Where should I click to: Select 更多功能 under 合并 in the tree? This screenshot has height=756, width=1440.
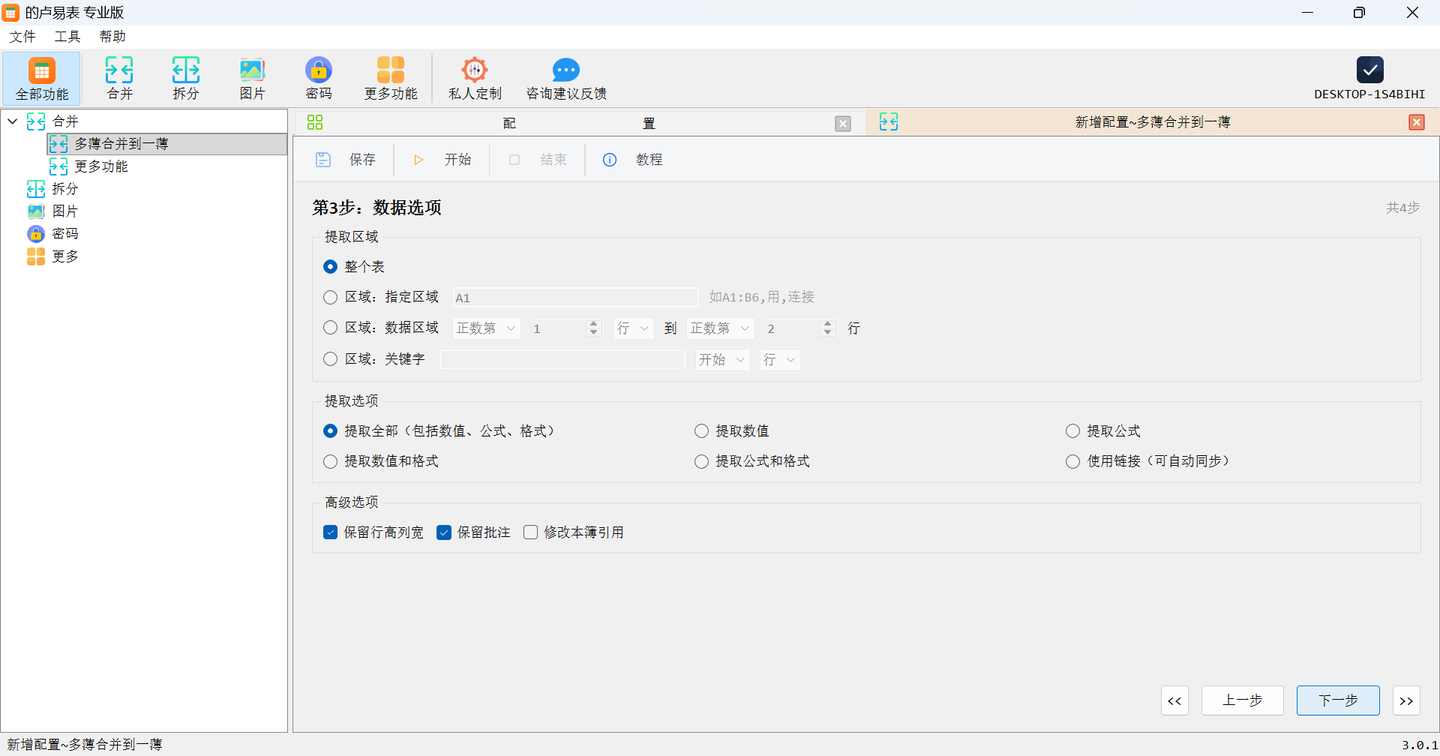coord(101,167)
